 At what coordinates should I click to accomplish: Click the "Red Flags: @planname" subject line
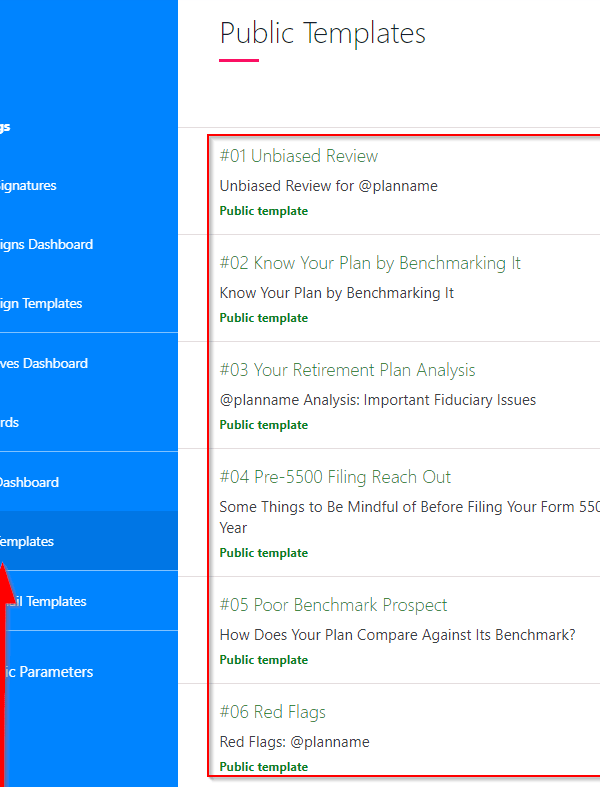tap(294, 742)
